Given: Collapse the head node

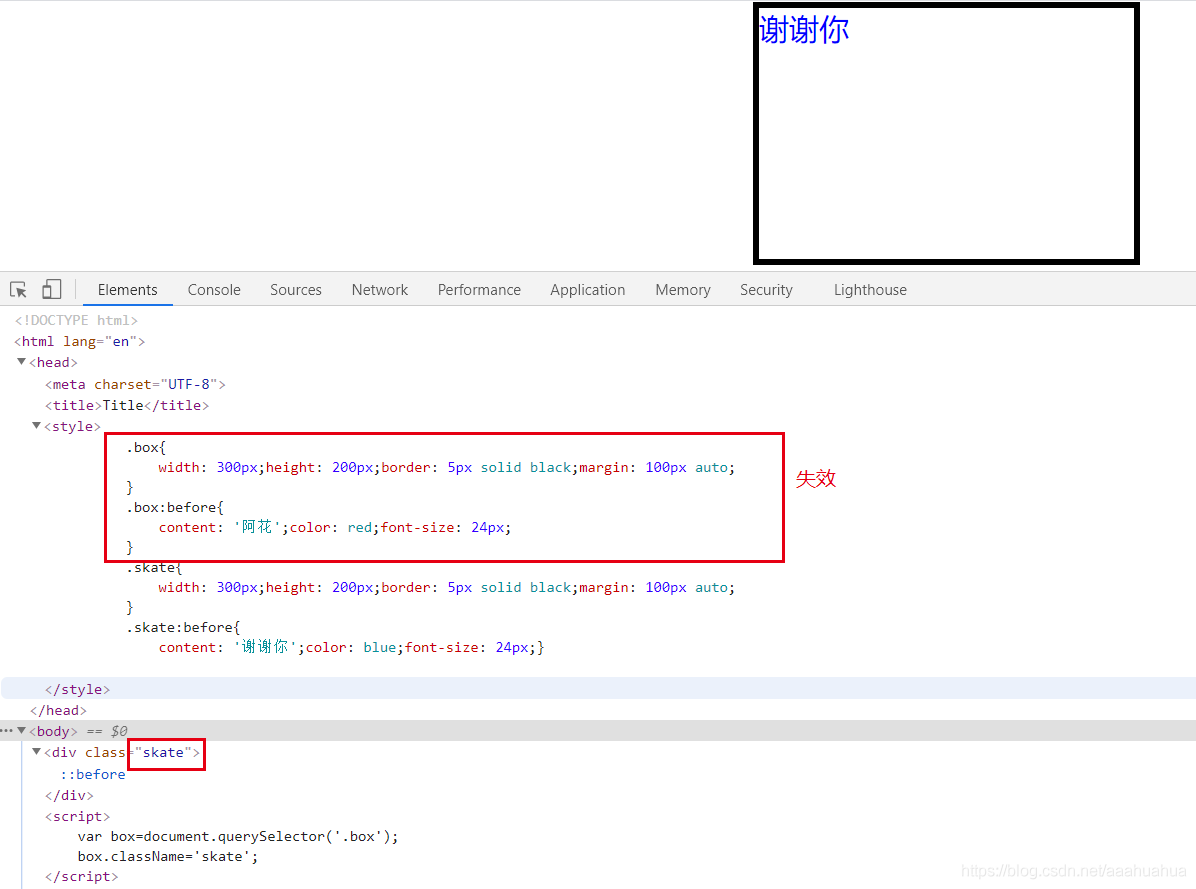Looking at the screenshot, I should [21, 362].
